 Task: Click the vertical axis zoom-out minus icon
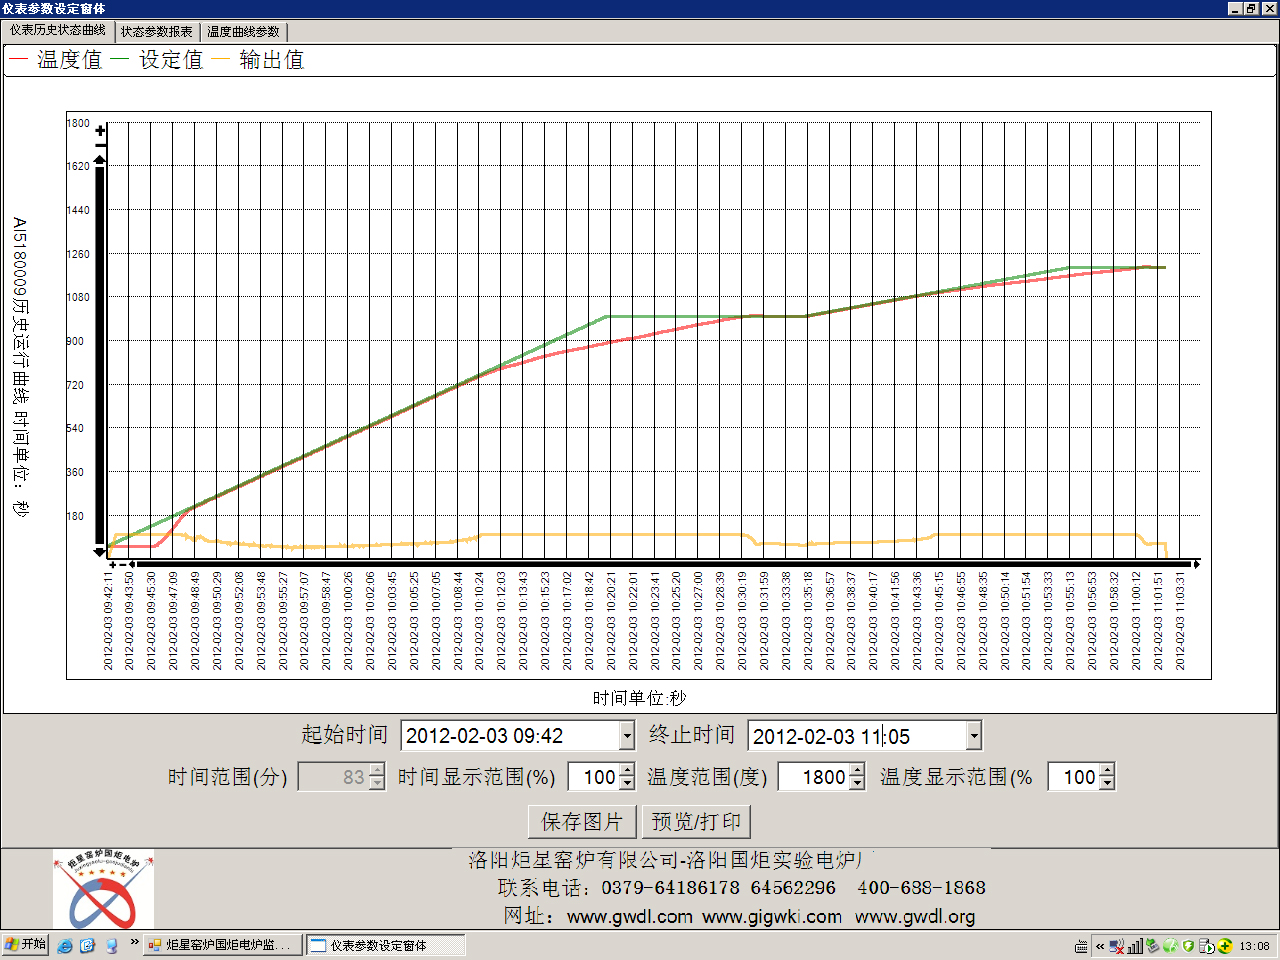click(100, 143)
